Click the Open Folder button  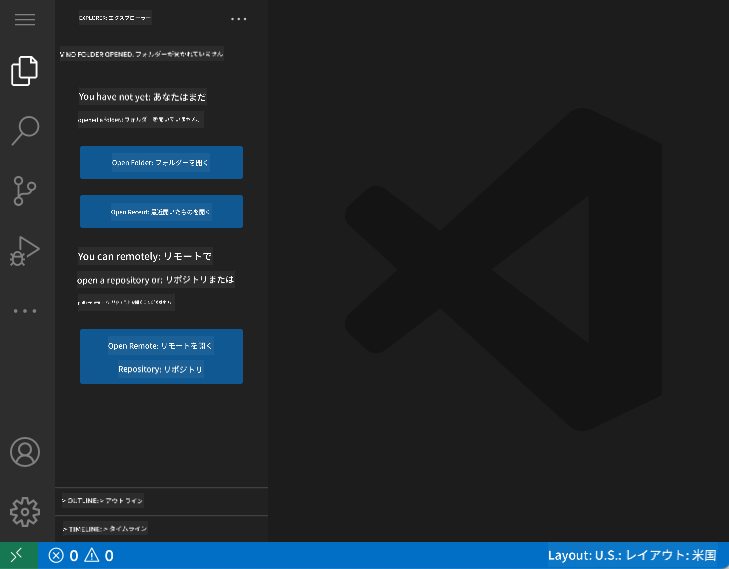click(161, 162)
